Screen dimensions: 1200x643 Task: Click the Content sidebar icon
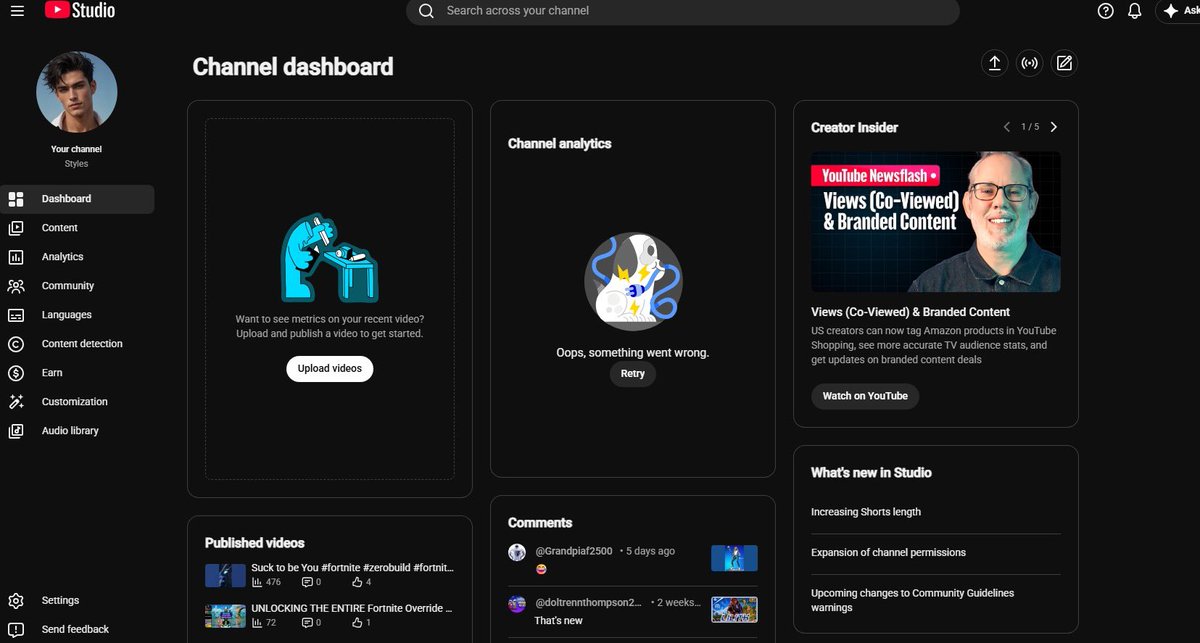(16, 228)
